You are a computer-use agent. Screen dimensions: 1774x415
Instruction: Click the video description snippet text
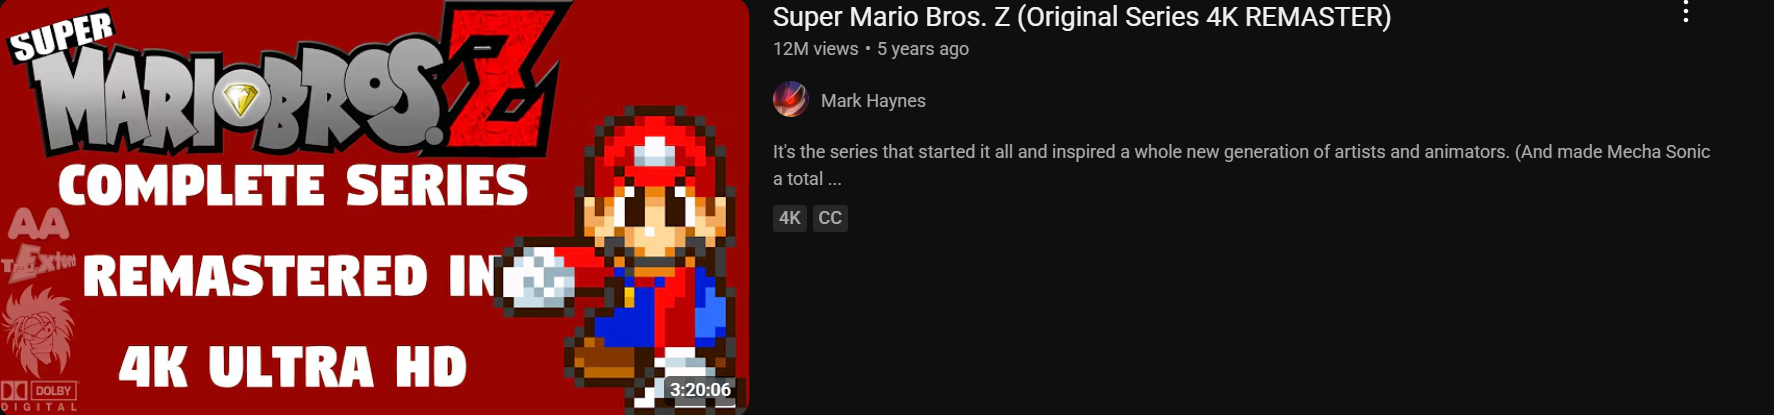pyautogui.click(x=1241, y=165)
